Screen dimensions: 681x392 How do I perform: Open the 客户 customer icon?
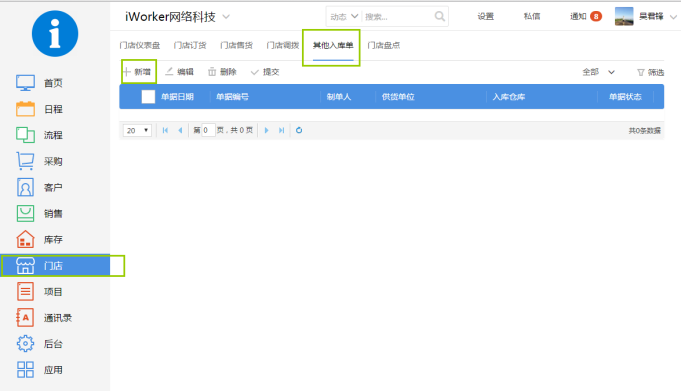(25, 187)
